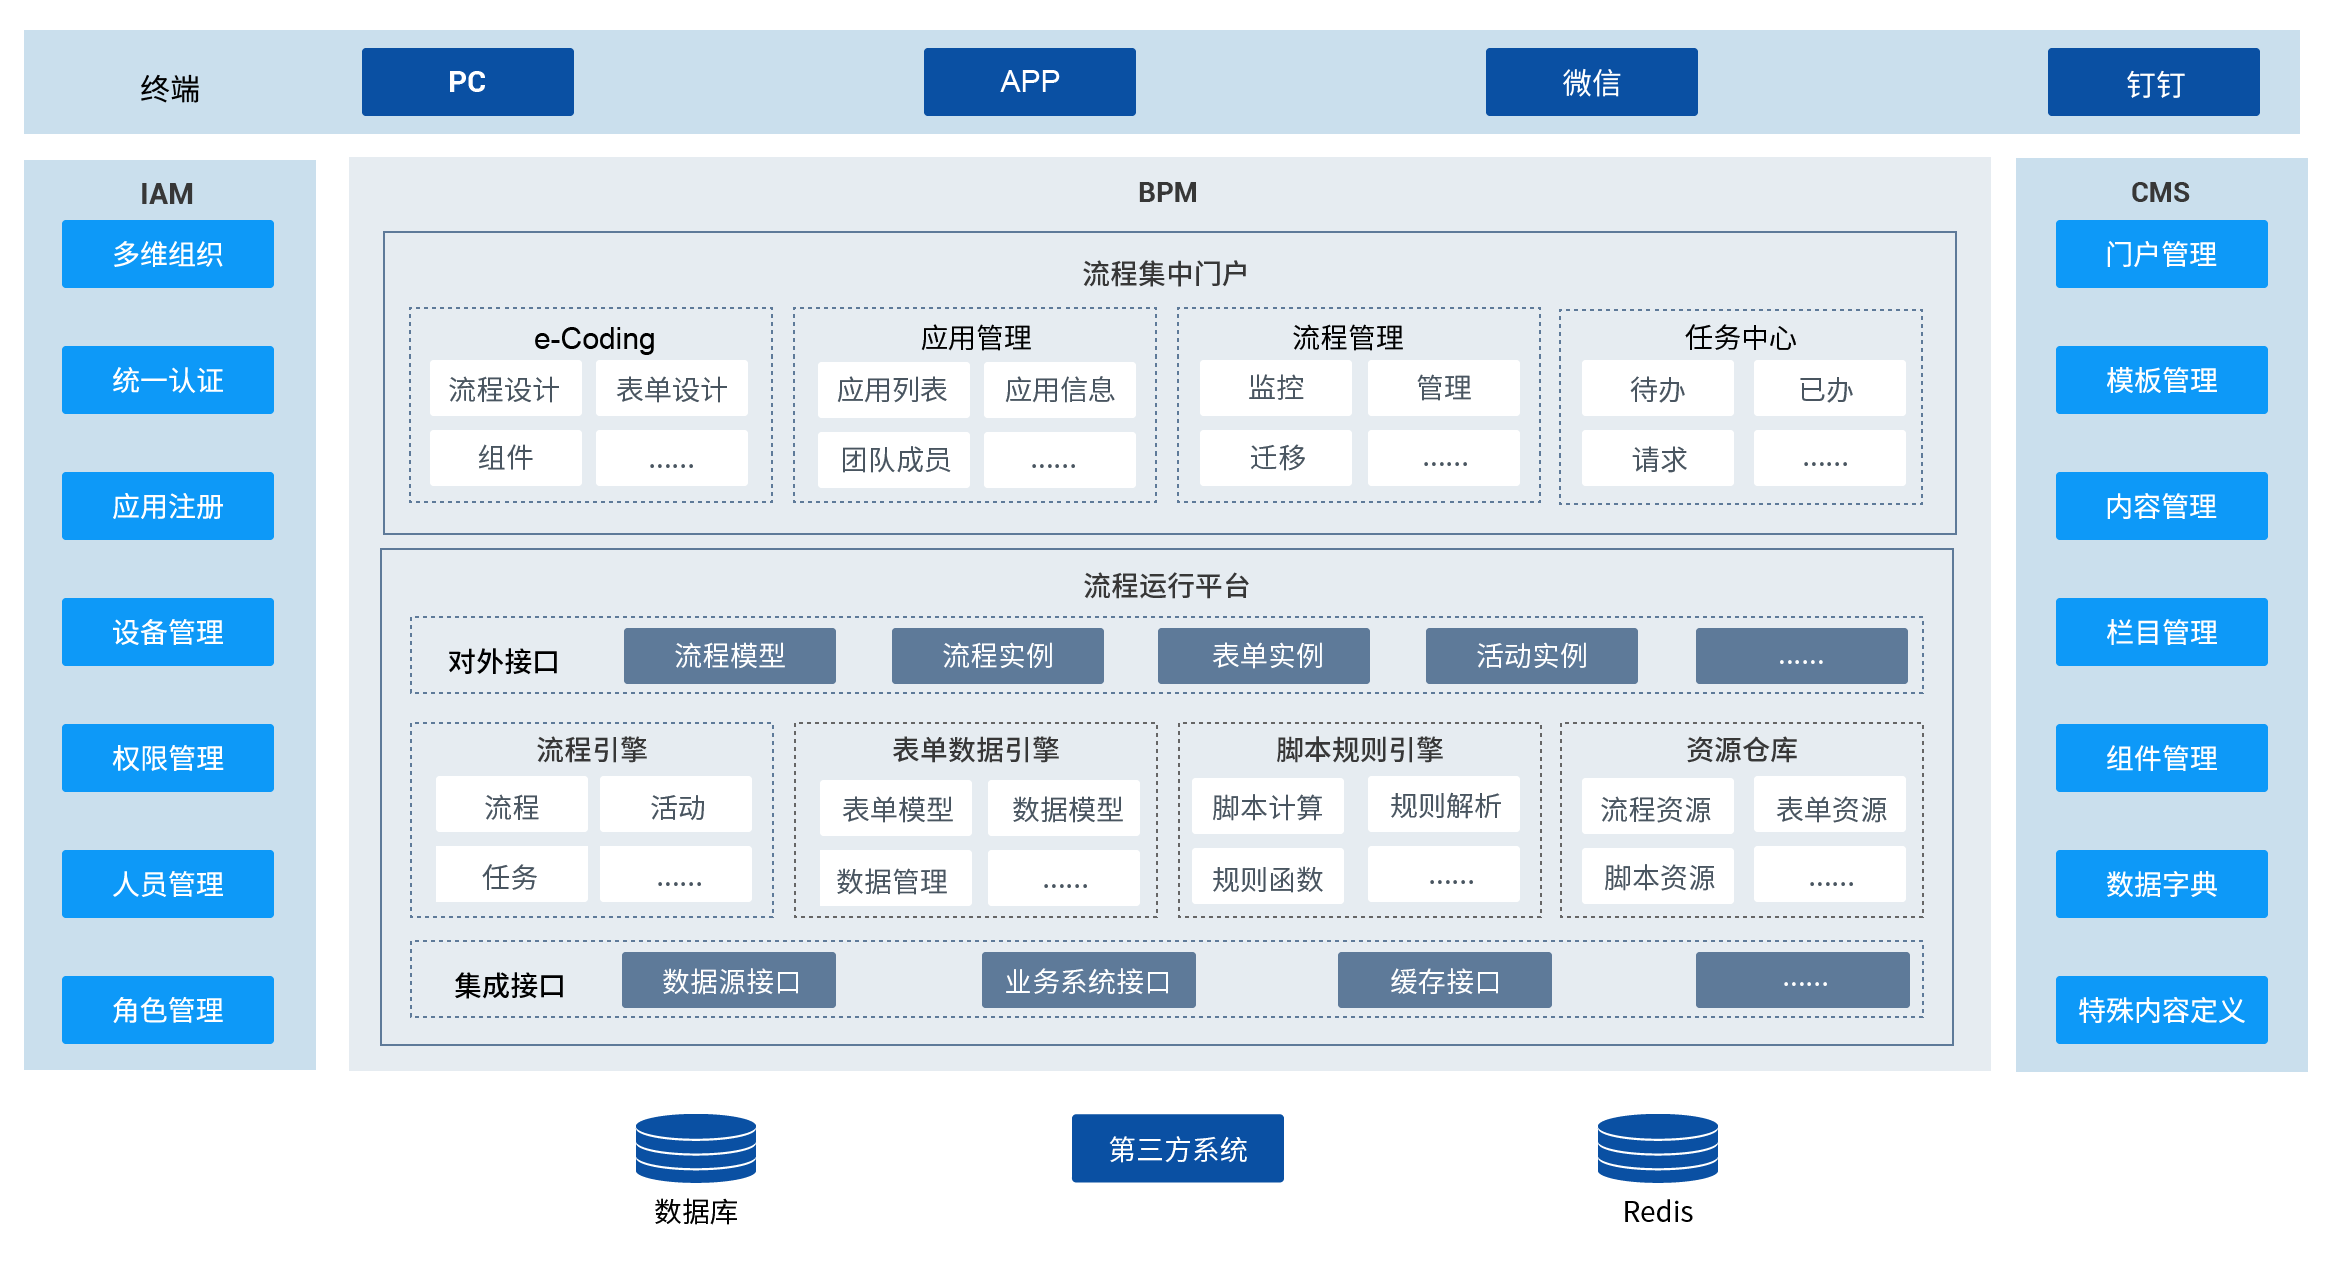Click the IAM panel title

pyautogui.click(x=167, y=194)
